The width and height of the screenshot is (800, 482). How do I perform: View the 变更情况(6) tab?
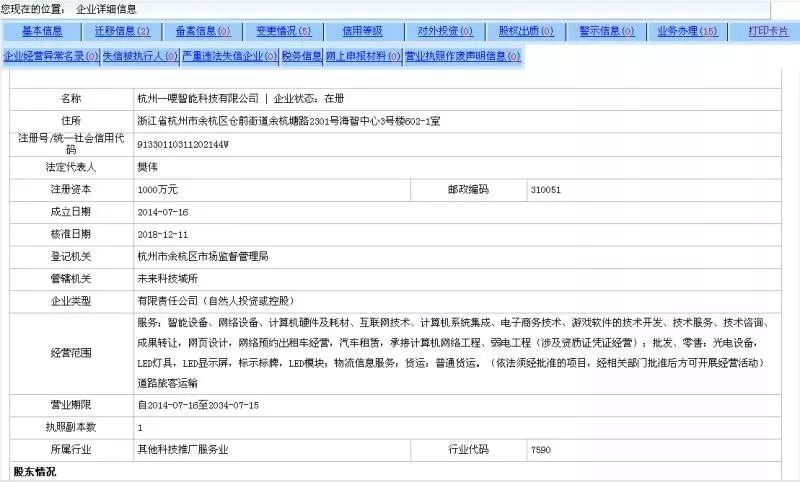point(284,31)
